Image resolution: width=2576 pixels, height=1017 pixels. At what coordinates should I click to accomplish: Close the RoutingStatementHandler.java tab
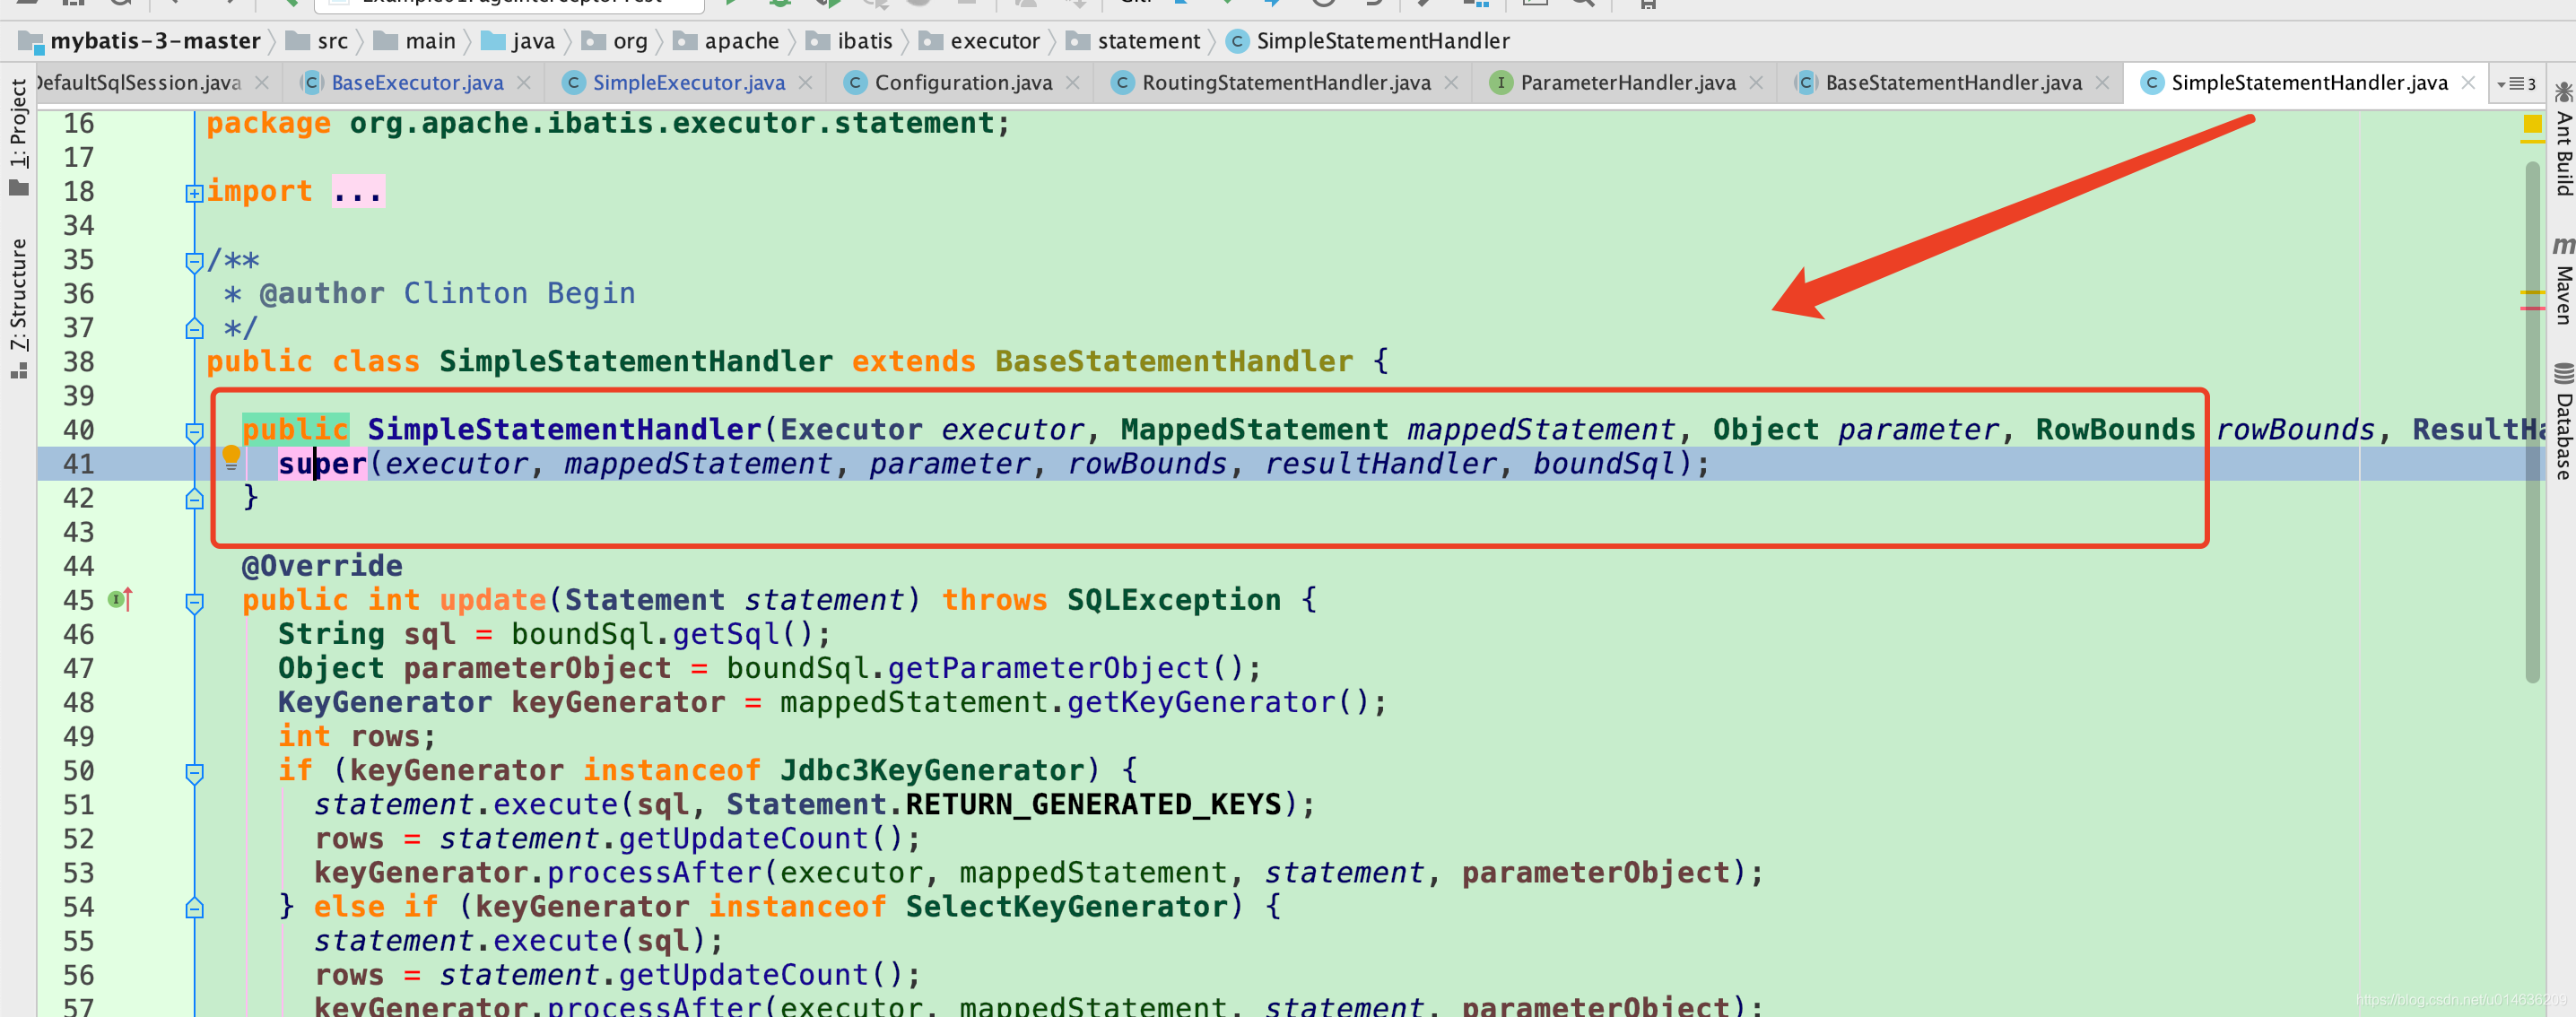(x=1451, y=83)
